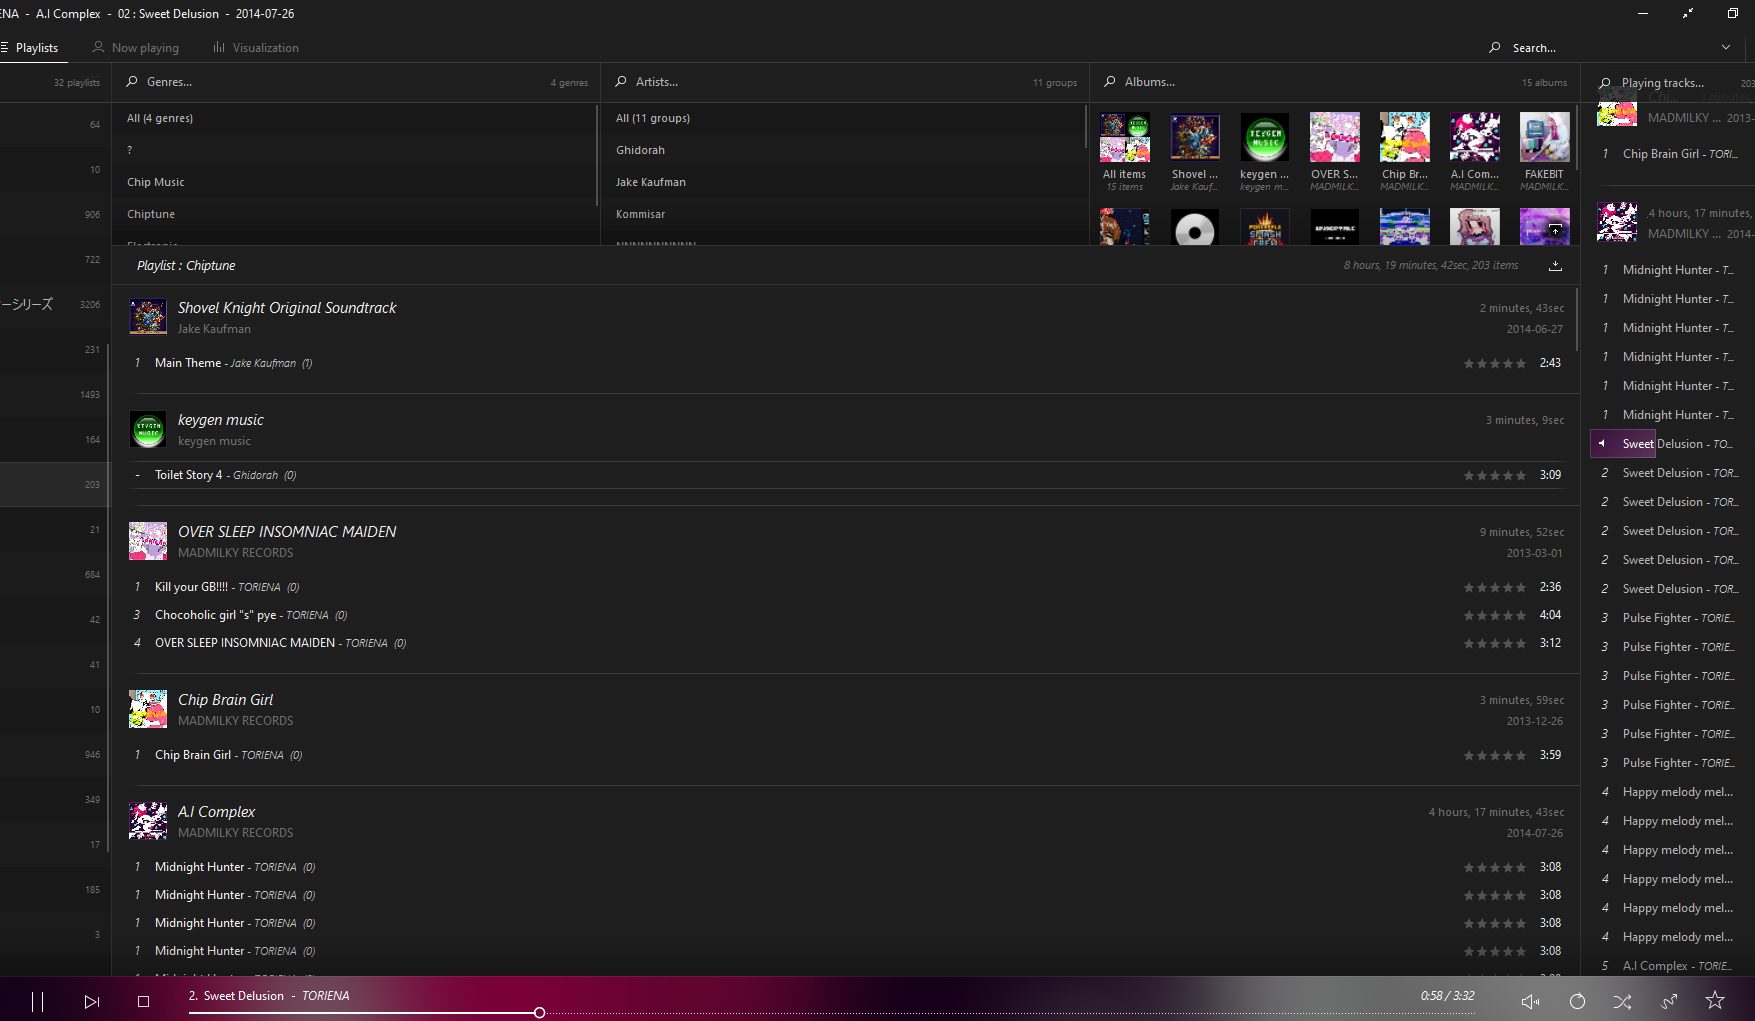Open the search options dropdown chevron
Image resolution: width=1755 pixels, height=1021 pixels.
coord(1725,47)
